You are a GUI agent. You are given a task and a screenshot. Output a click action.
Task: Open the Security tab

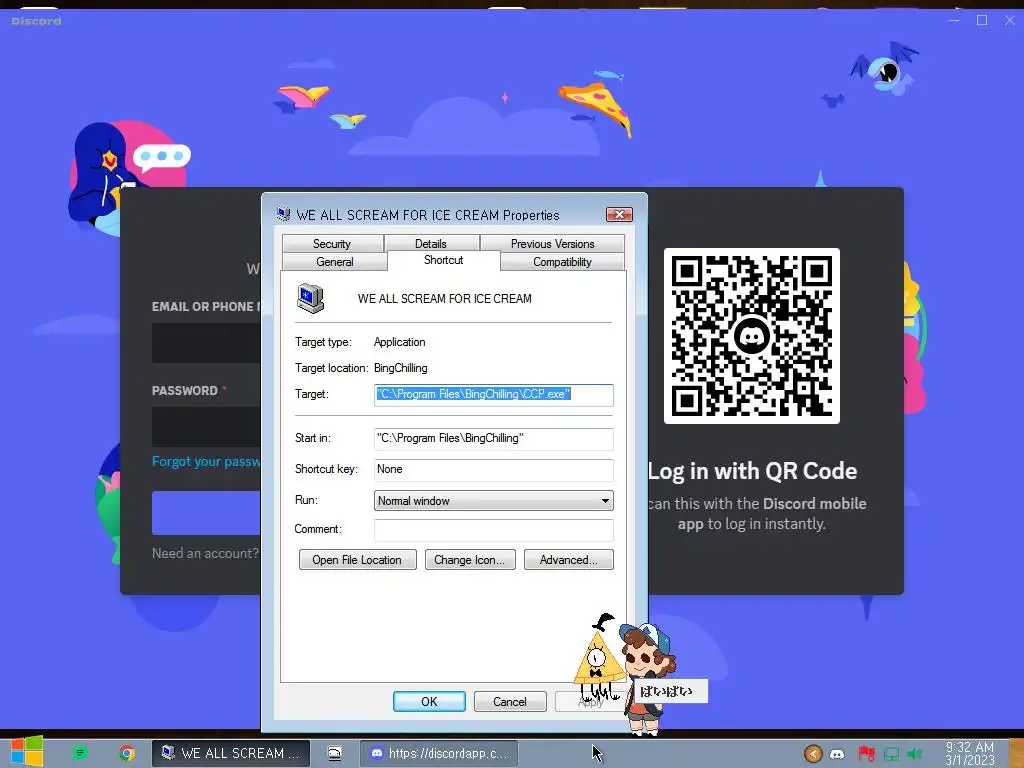pos(332,244)
